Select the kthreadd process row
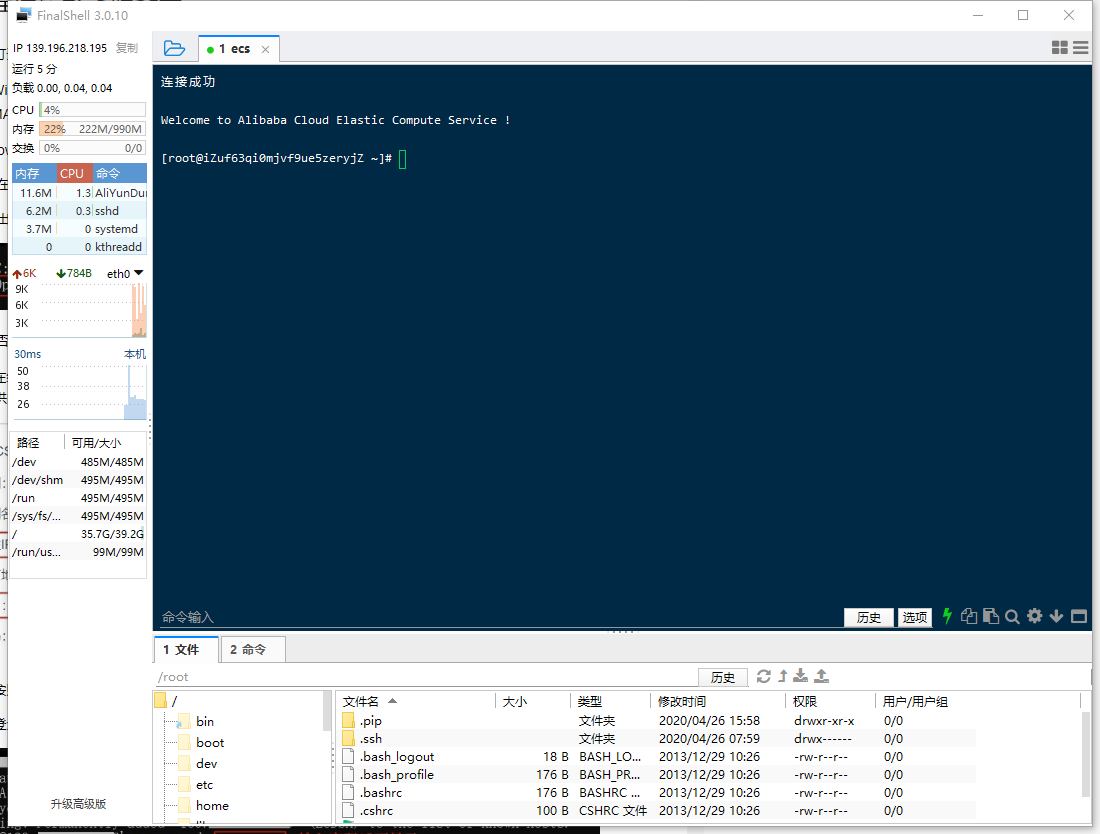This screenshot has height=834, width=1100. 80,247
